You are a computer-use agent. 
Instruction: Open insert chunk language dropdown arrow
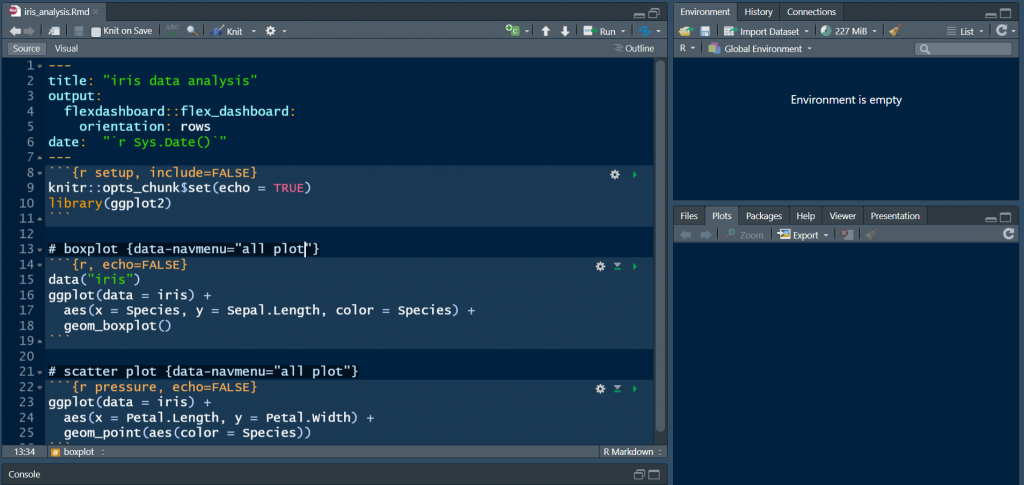click(527, 31)
